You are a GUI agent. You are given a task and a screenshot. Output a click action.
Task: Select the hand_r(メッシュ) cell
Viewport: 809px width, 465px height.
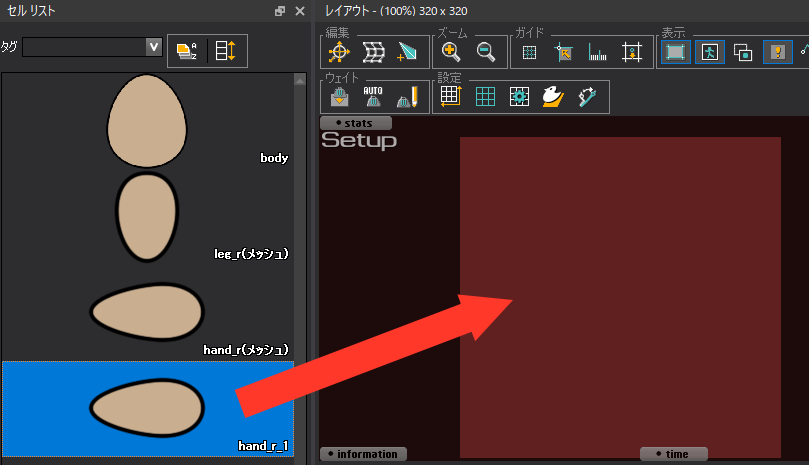click(x=148, y=313)
